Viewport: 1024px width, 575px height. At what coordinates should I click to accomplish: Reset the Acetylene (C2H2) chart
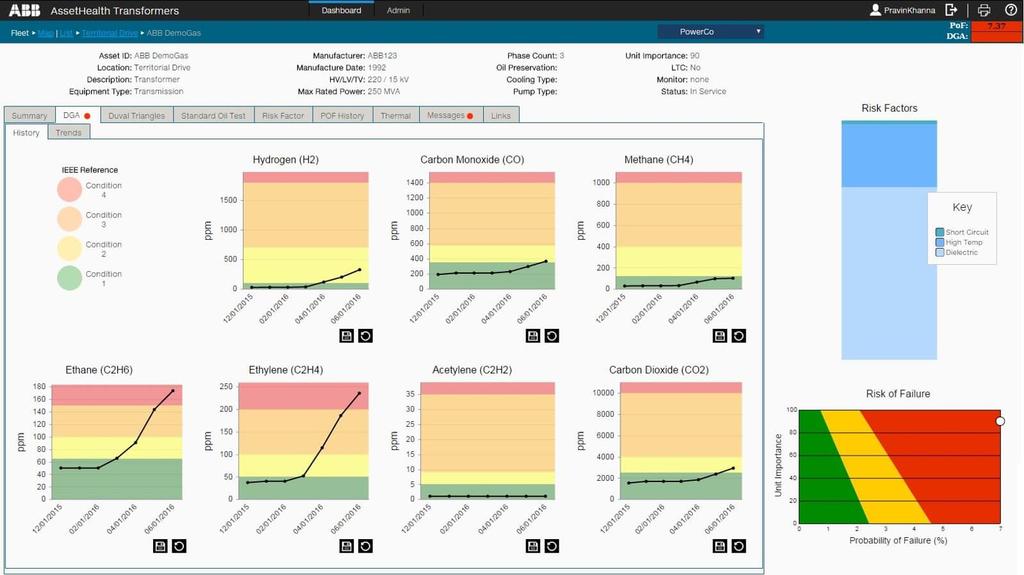(x=552, y=546)
